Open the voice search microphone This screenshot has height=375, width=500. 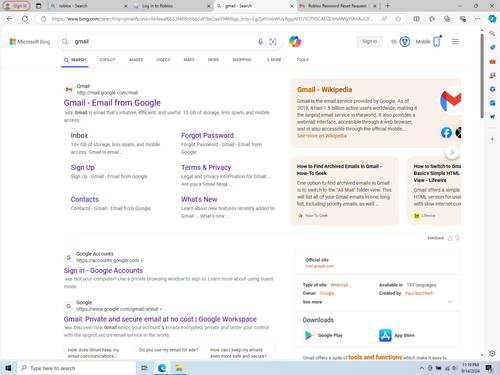click(260, 41)
